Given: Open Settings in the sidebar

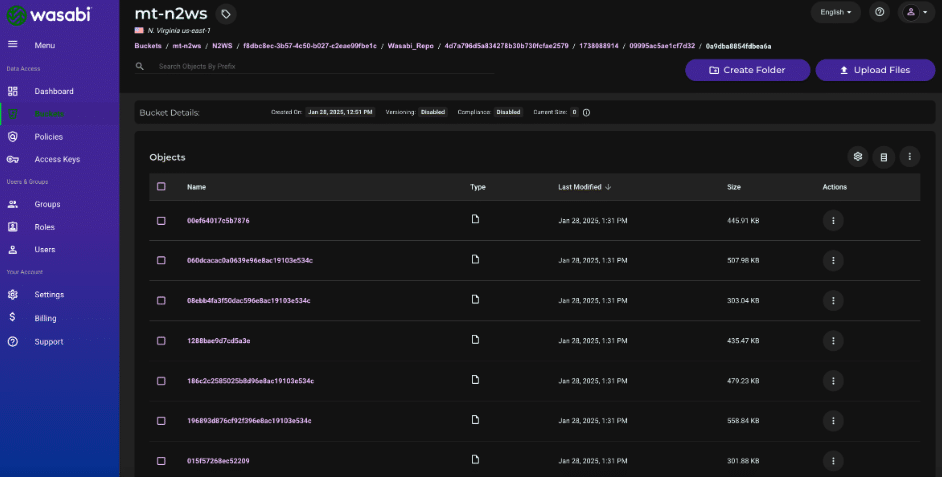Looking at the screenshot, I should (x=49, y=294).
